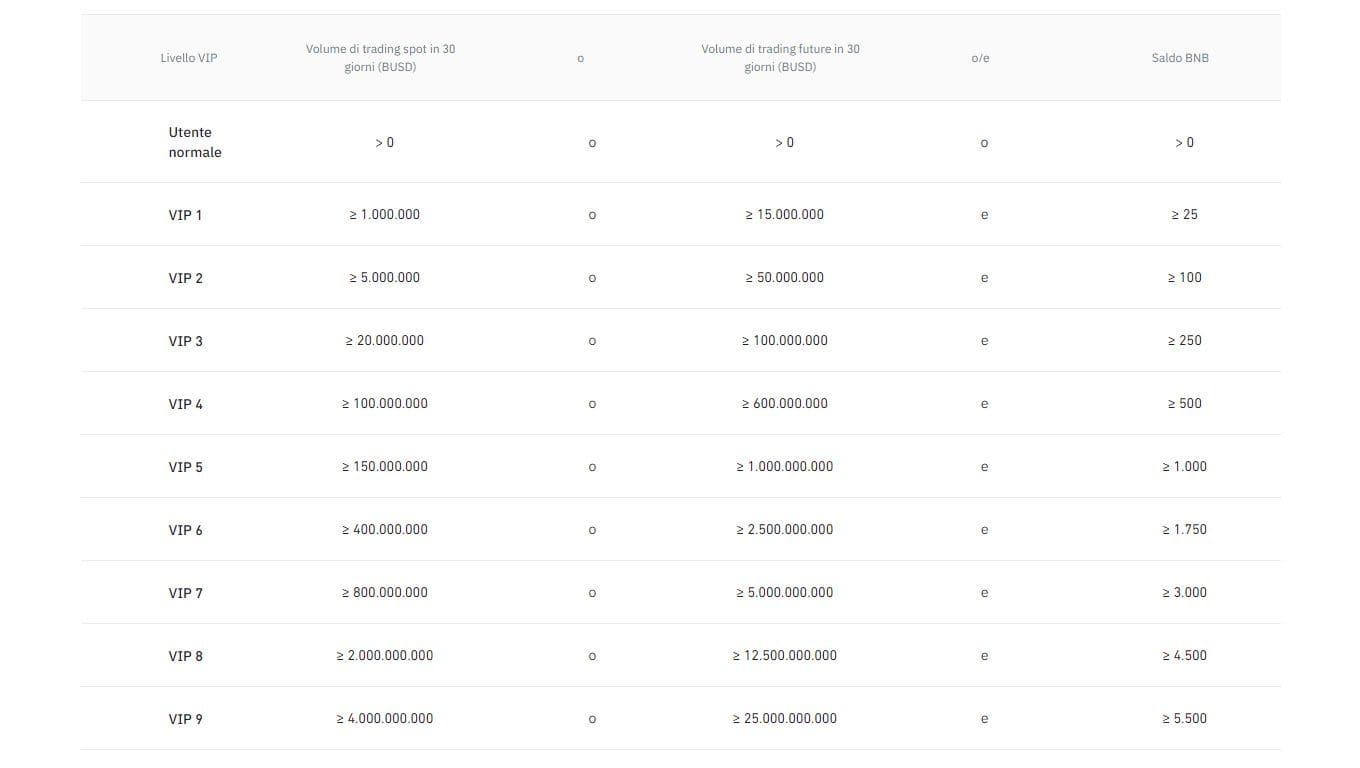Click the futures volume '≥ 2.500.000.000' cell

785,529
